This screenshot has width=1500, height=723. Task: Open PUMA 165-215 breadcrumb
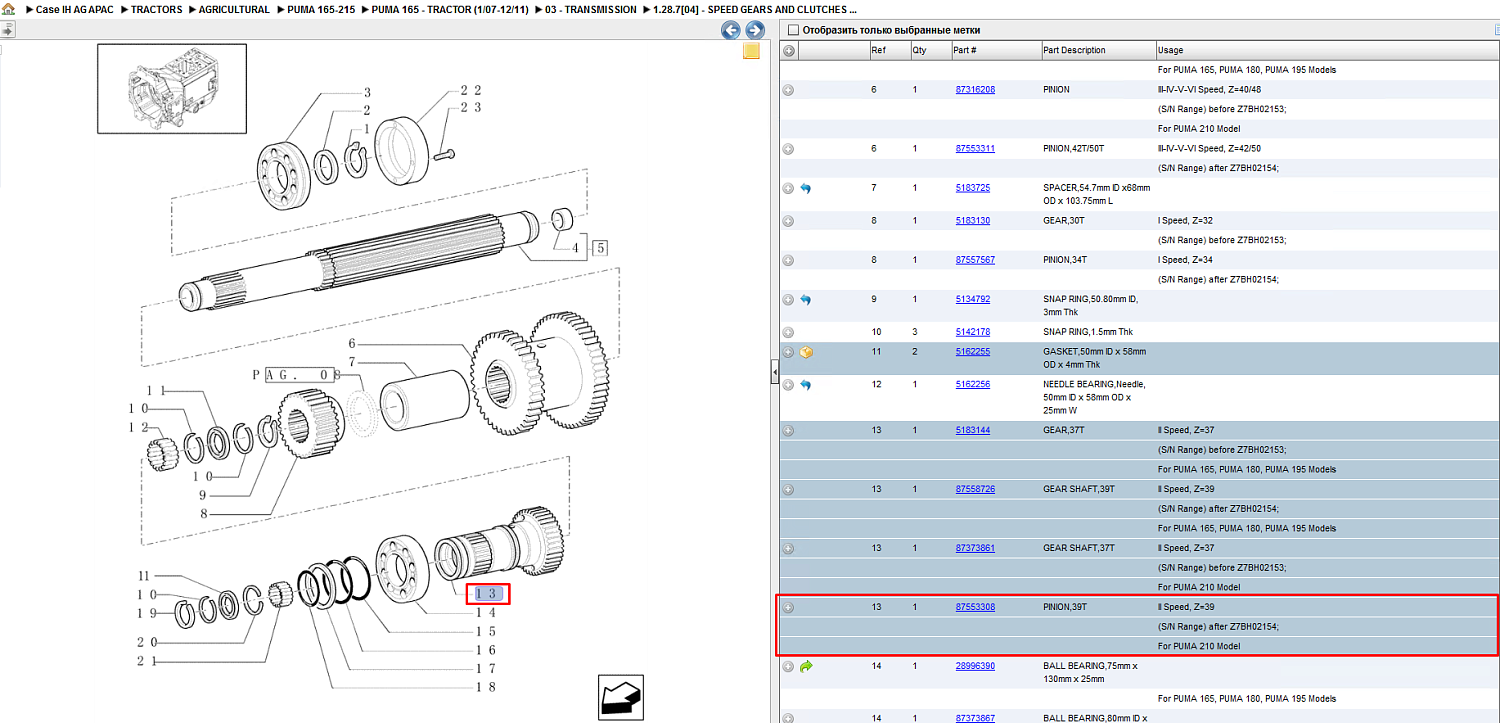(320, 9)
